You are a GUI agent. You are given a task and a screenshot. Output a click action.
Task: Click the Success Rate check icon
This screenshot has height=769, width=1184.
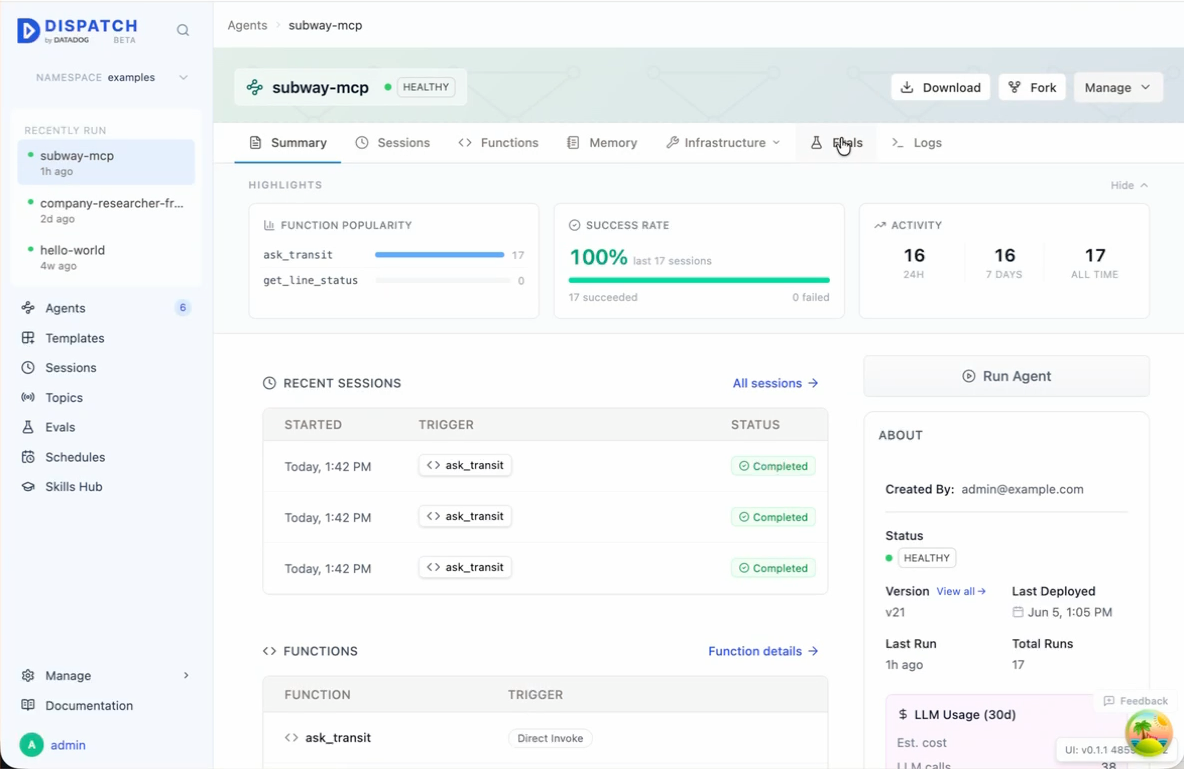pyautogui.click(x=575, y=225)
